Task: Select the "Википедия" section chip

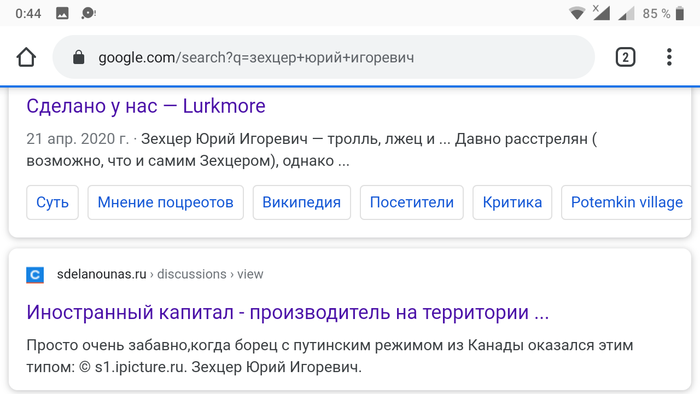Action: pyautogui.click(x=302, y=203)
